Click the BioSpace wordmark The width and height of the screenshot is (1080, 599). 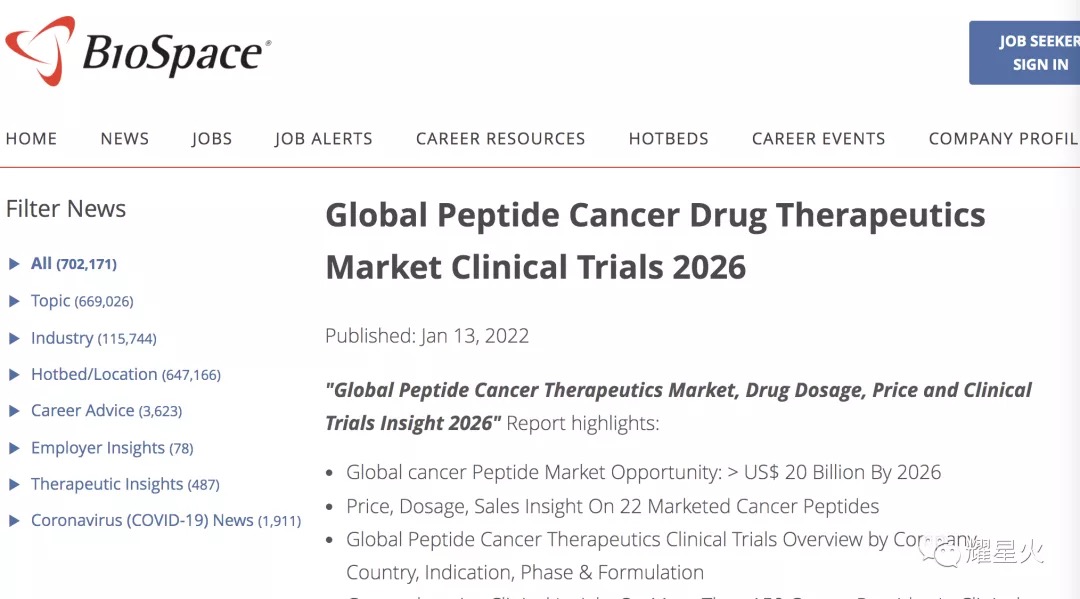click(x=176, y=54)
